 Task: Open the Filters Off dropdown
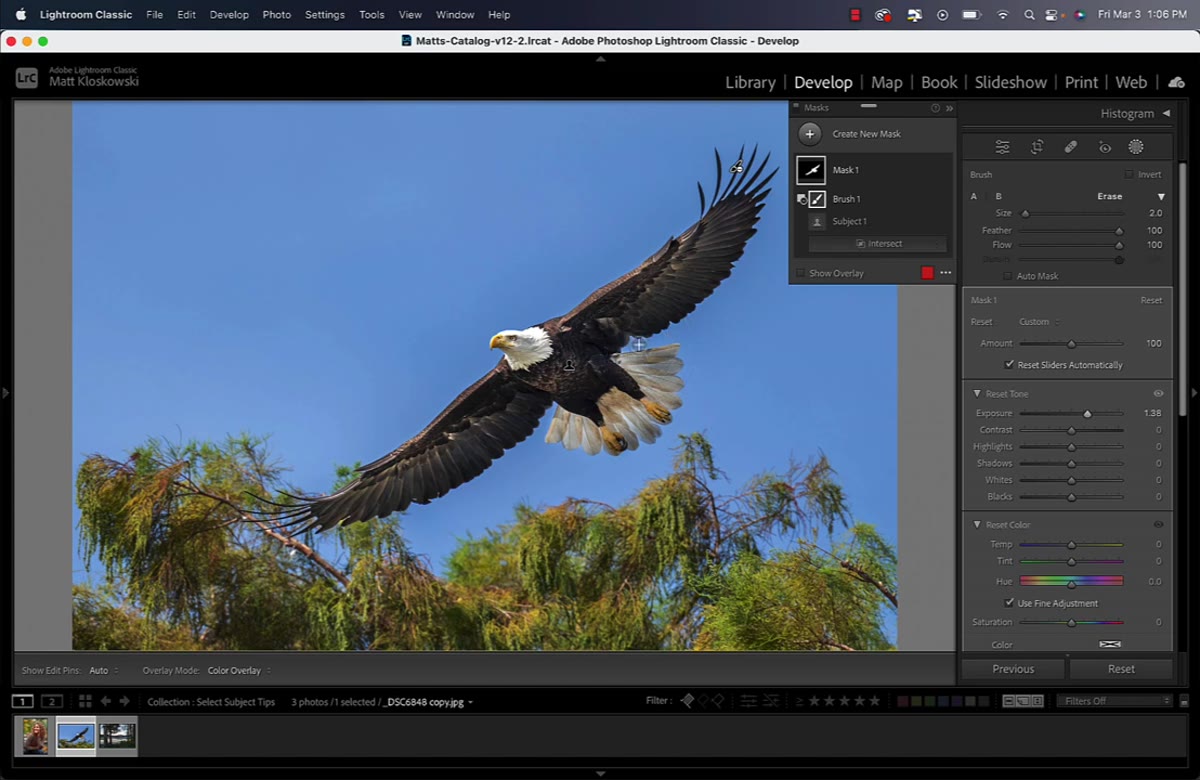point(1115,701)
